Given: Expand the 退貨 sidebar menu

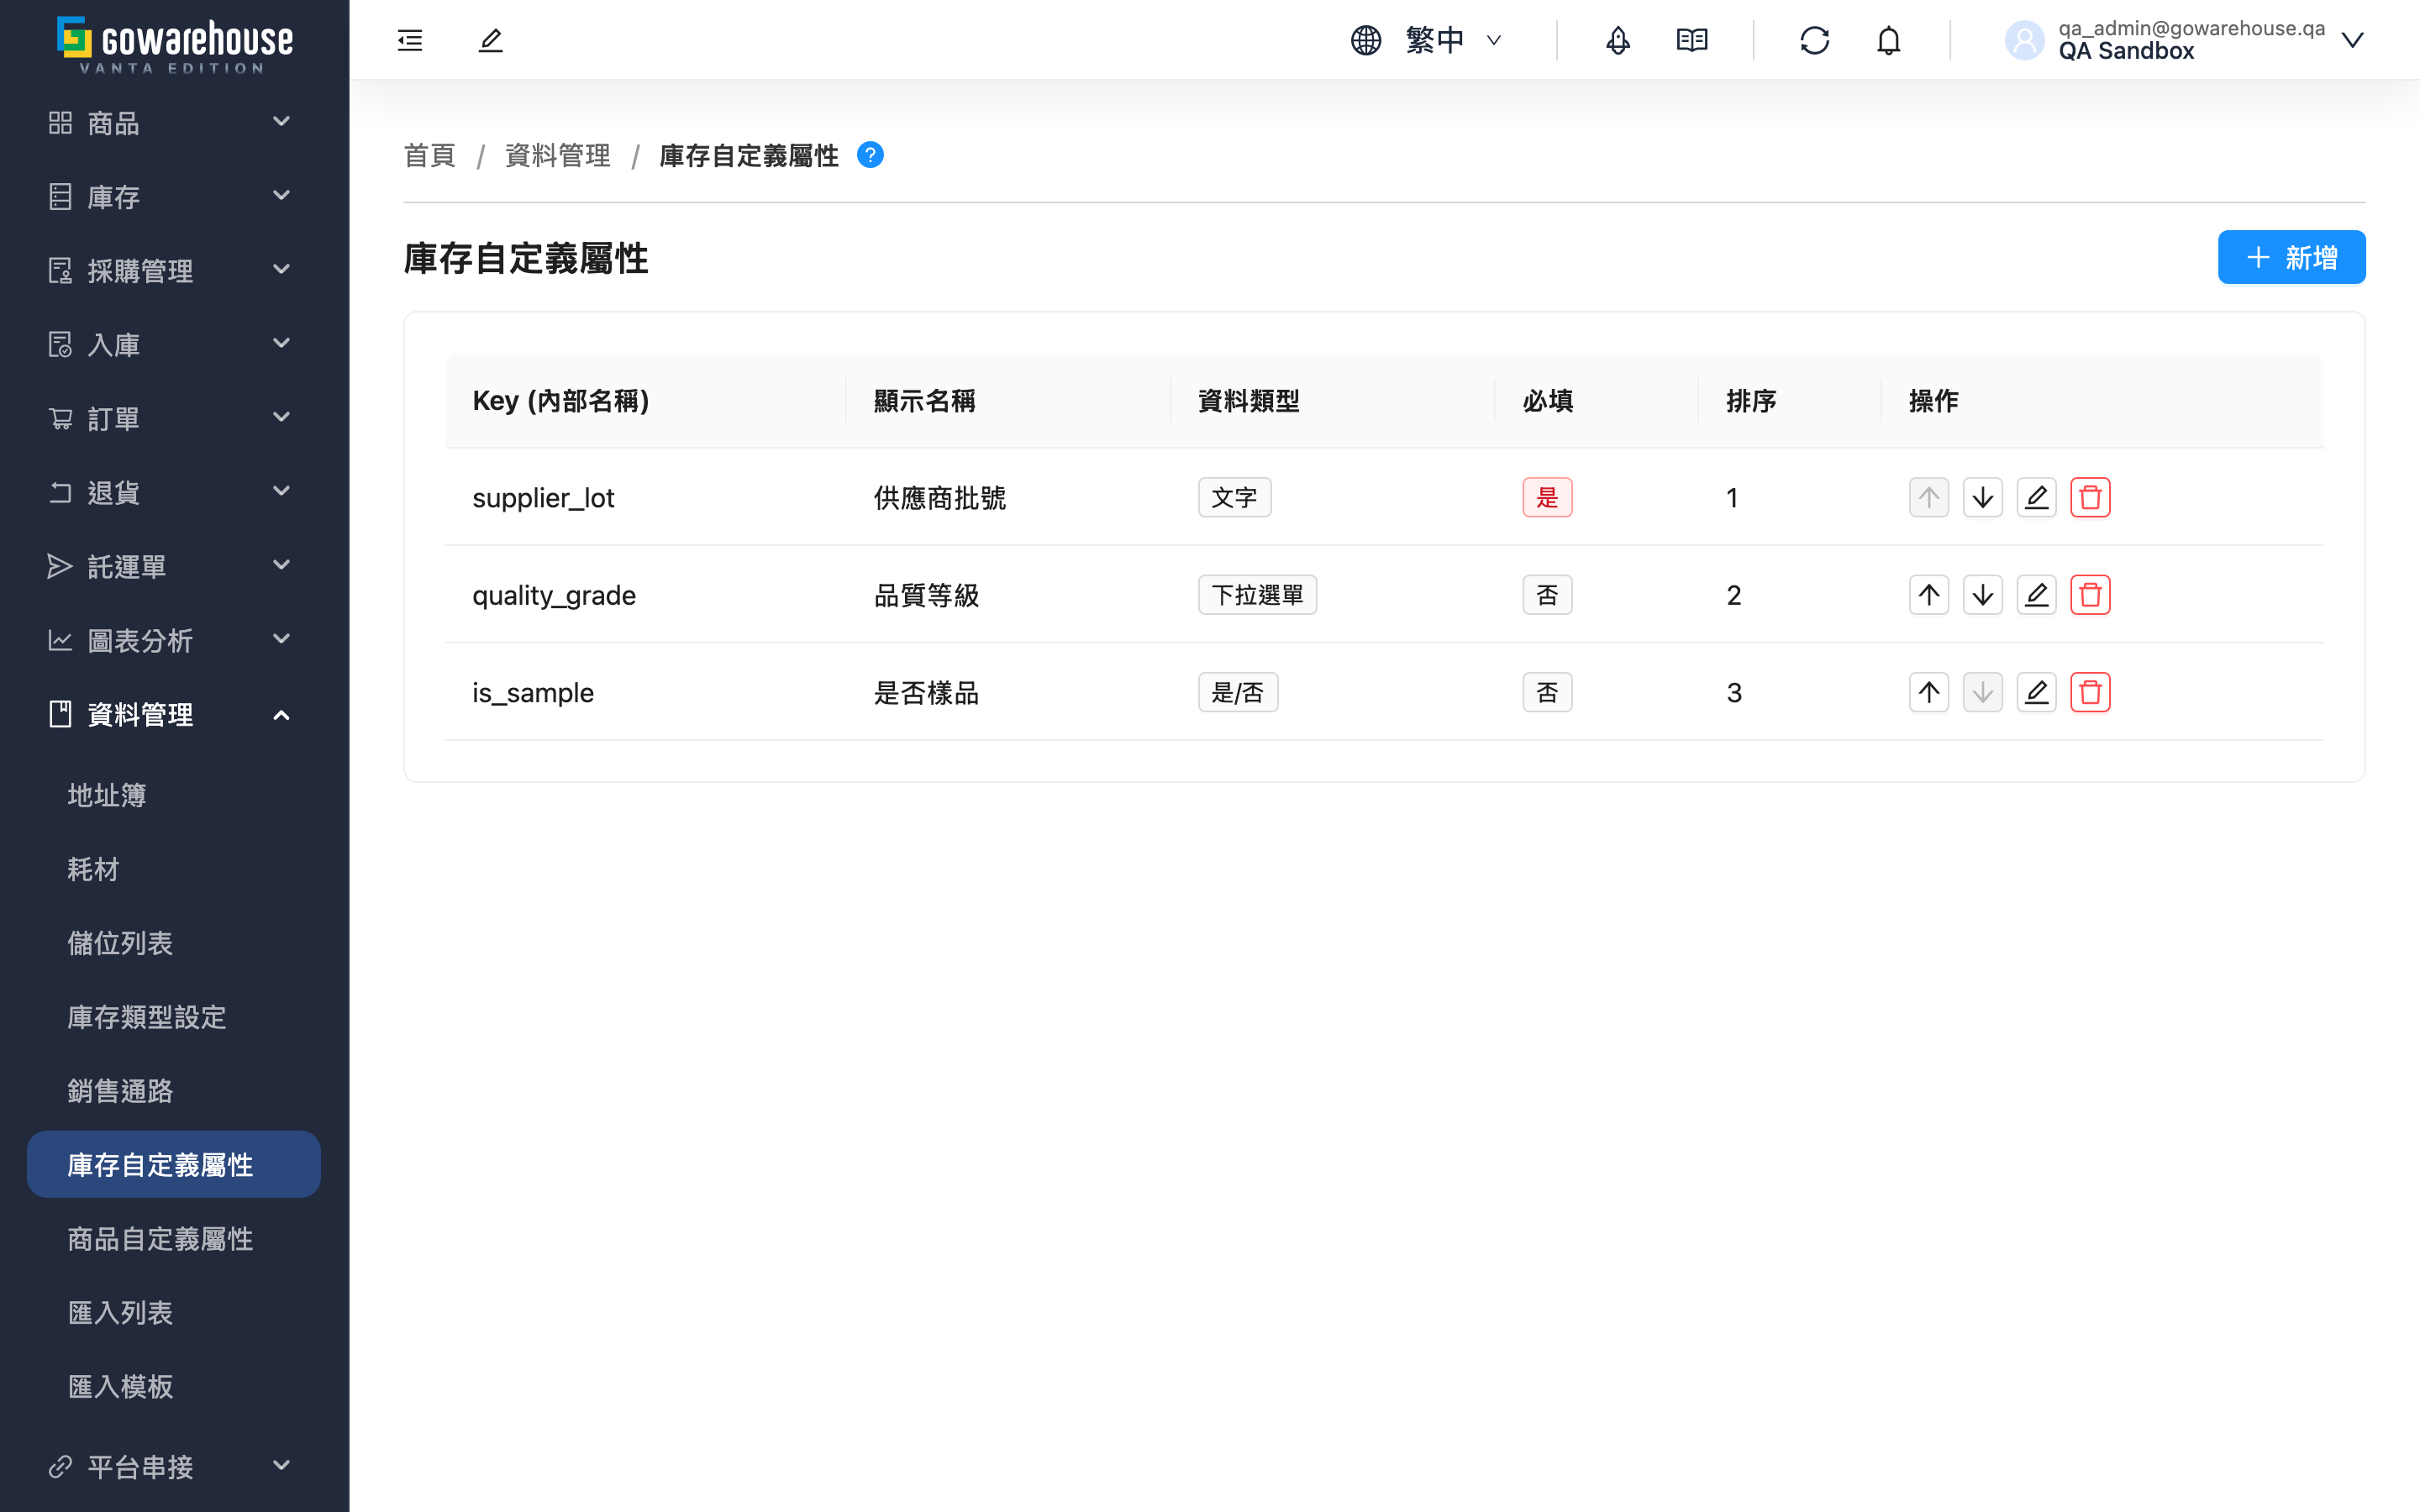Looking at the screenshot, I should tap(174, 493).
